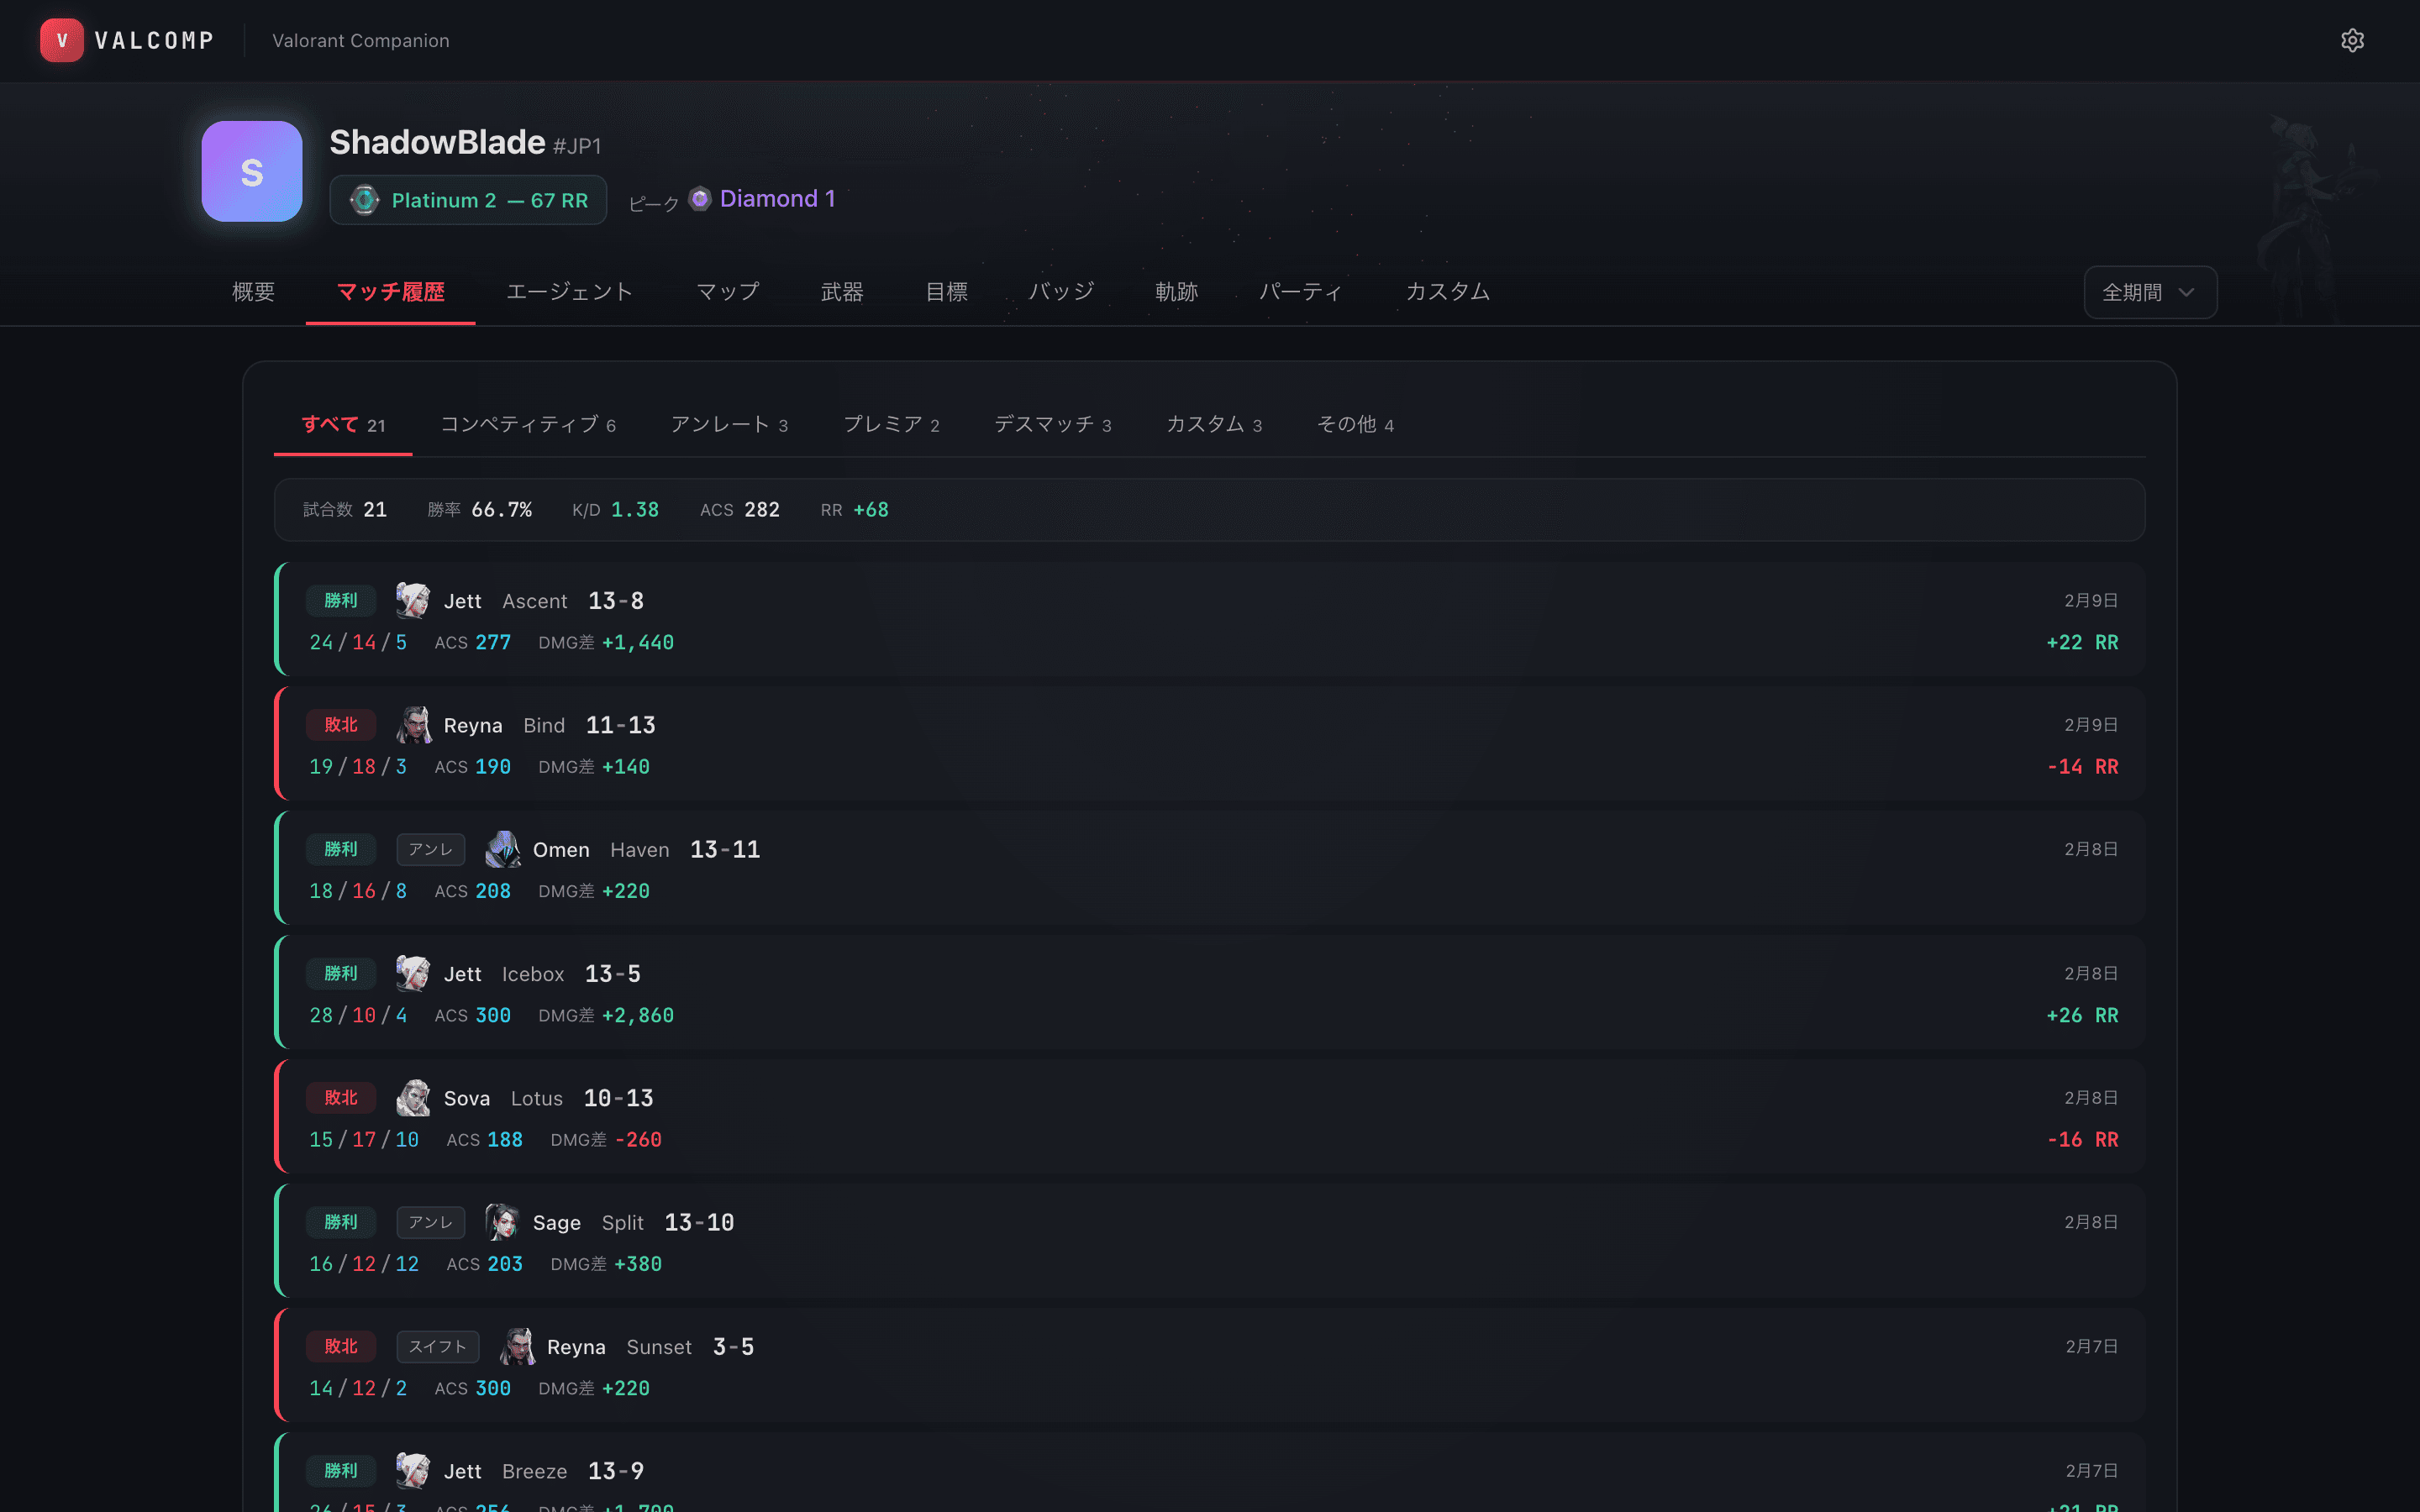Screen dimensions: 2420x1512
Task: Click the 3-5 score on Sunset match
Action: pos(734,1347)
